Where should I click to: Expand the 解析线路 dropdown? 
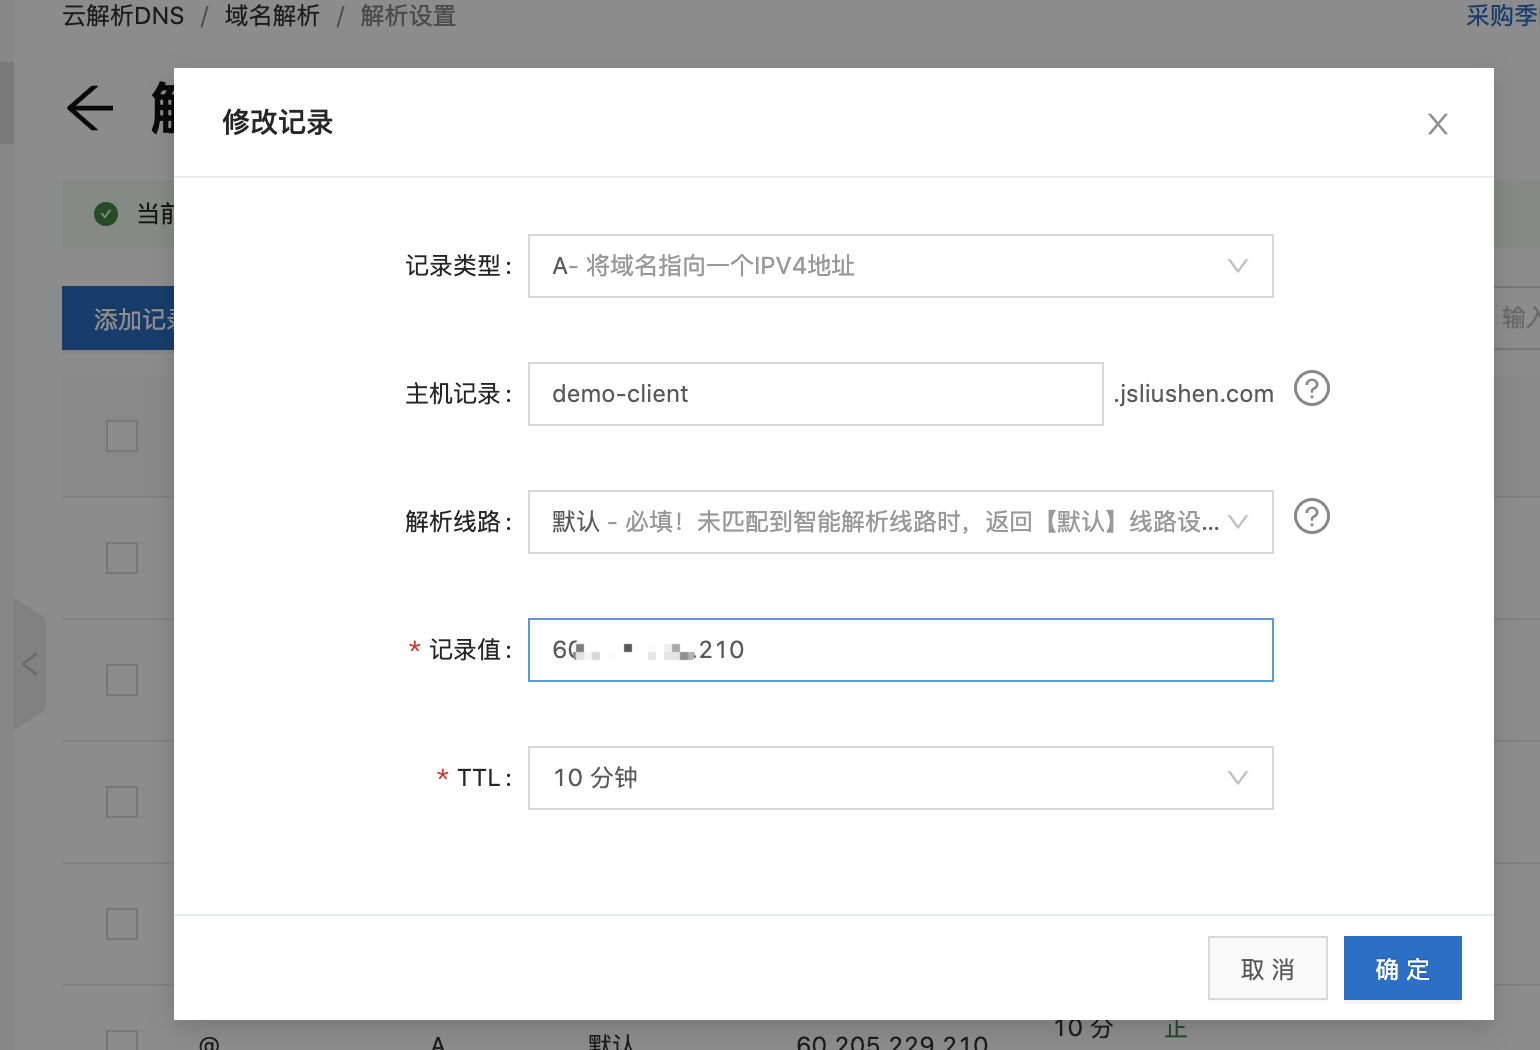[x=900, y=522]
